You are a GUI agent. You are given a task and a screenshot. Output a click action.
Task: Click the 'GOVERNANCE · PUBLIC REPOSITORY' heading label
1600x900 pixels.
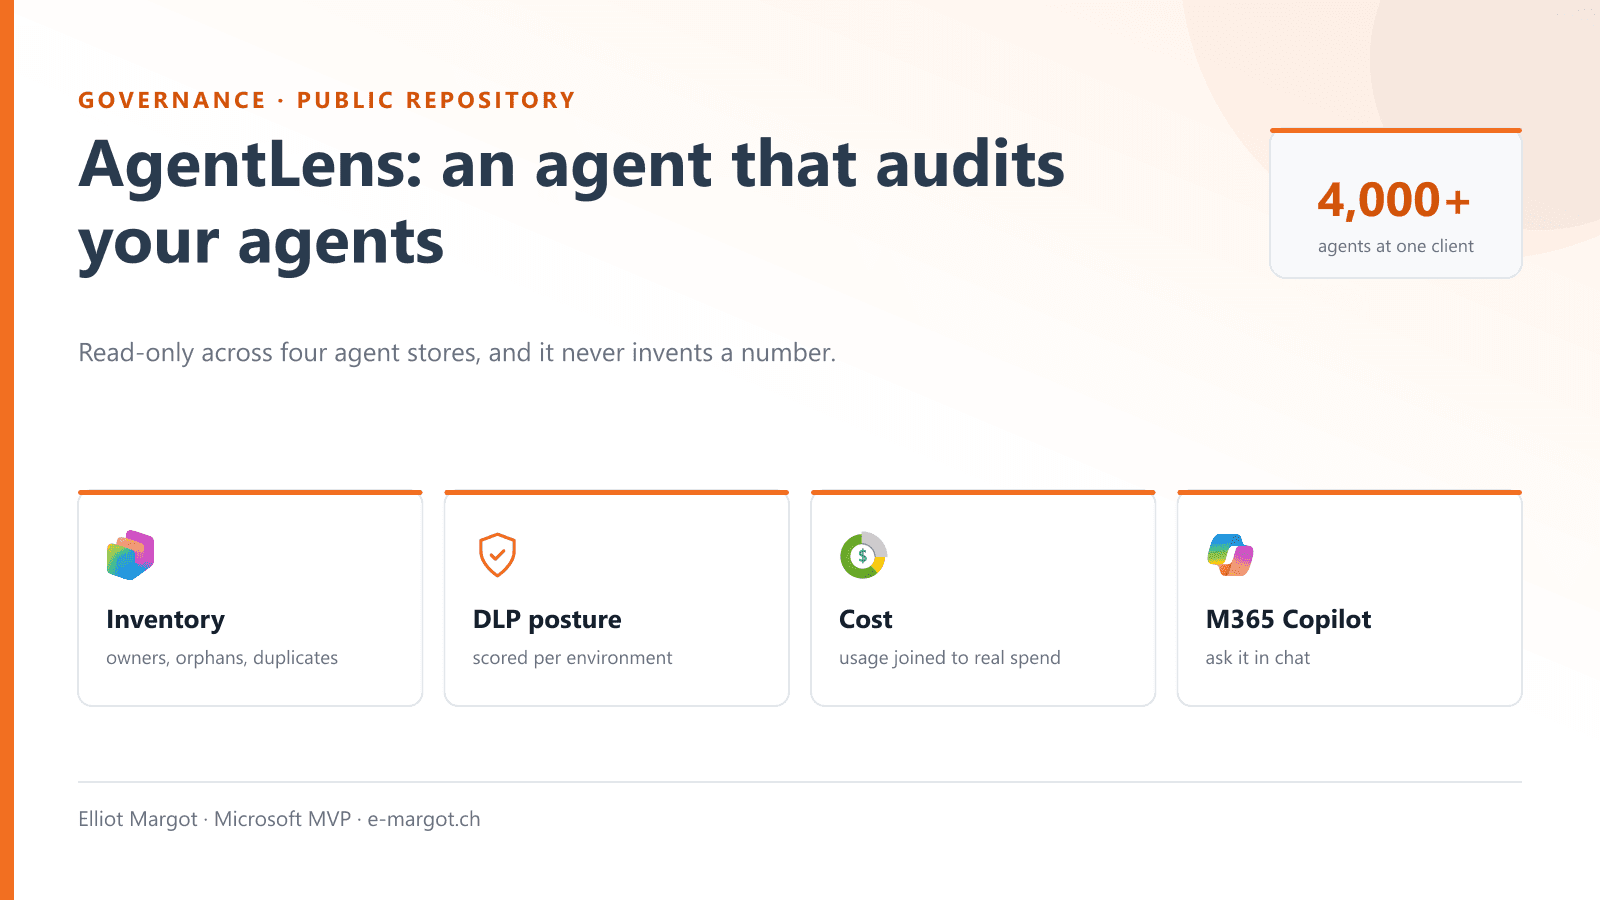tap(327, 100)
